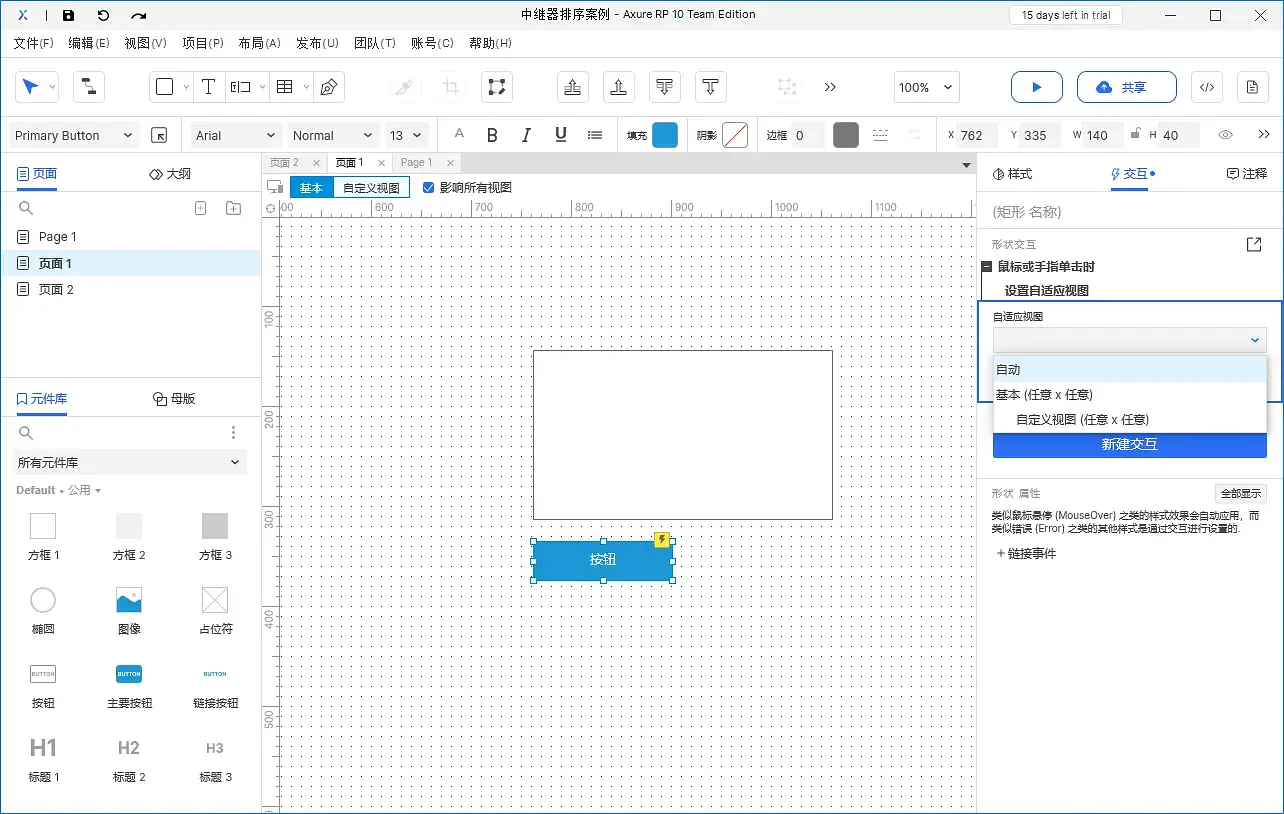
Task: Switch to the 样式 tab
Action: point(1012,173)
